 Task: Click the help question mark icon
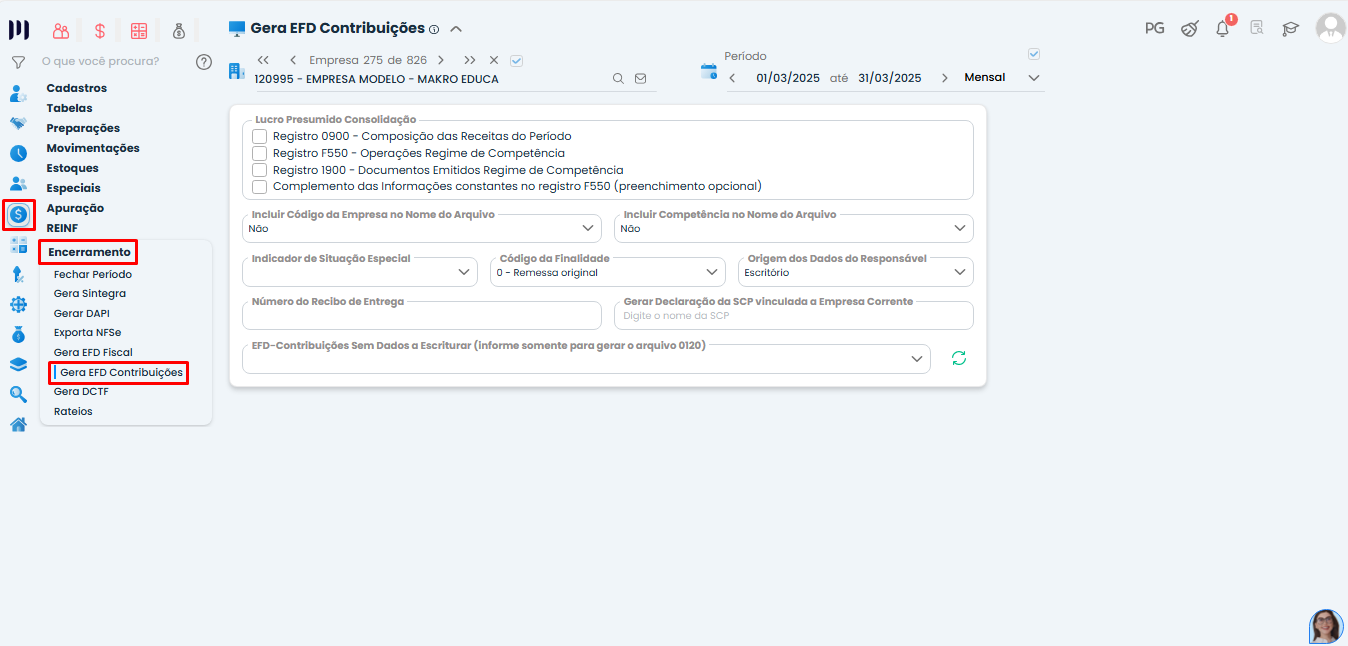tap(204, 62)
